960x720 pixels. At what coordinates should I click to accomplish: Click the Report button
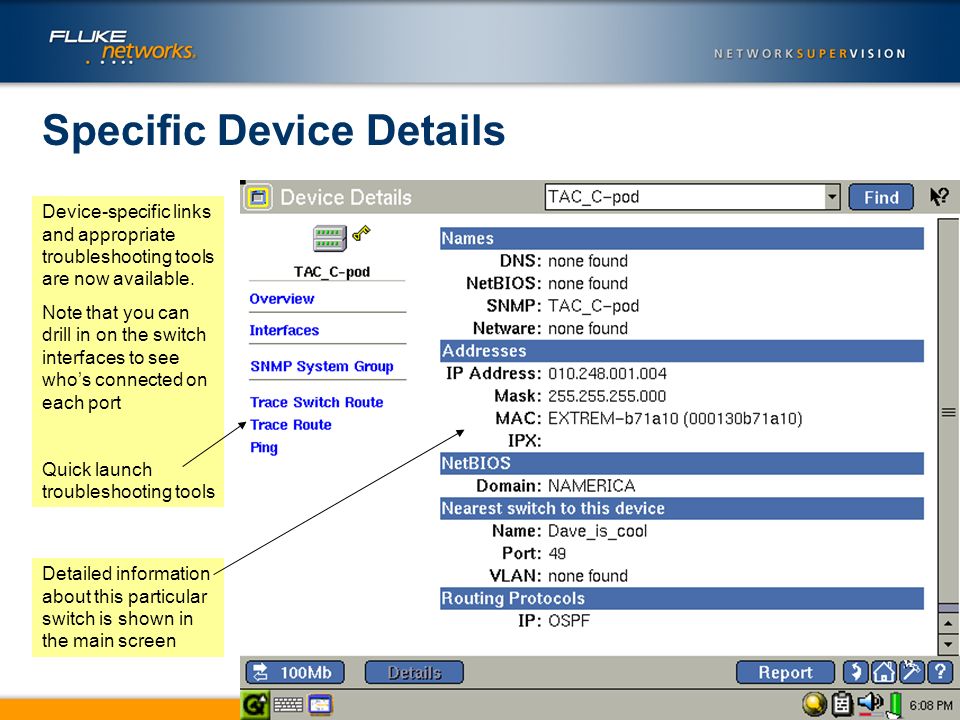[785, 672]
